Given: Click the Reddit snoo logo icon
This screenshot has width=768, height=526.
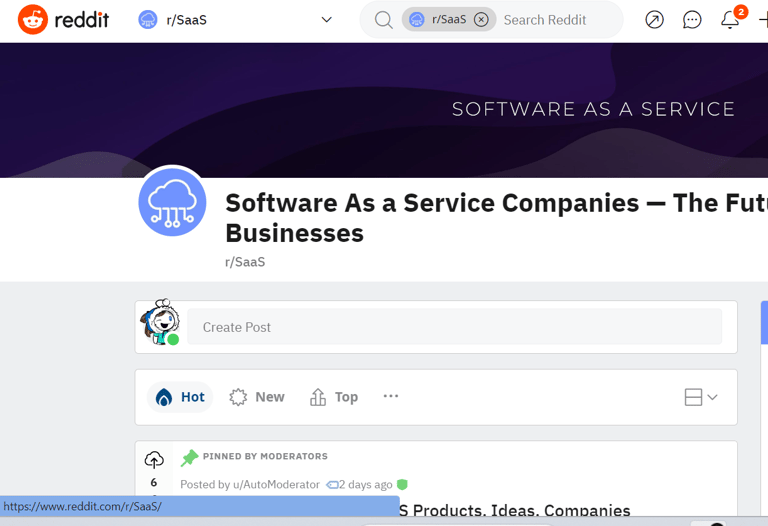Looking at the screenshot, I should [x=33, y=20].
